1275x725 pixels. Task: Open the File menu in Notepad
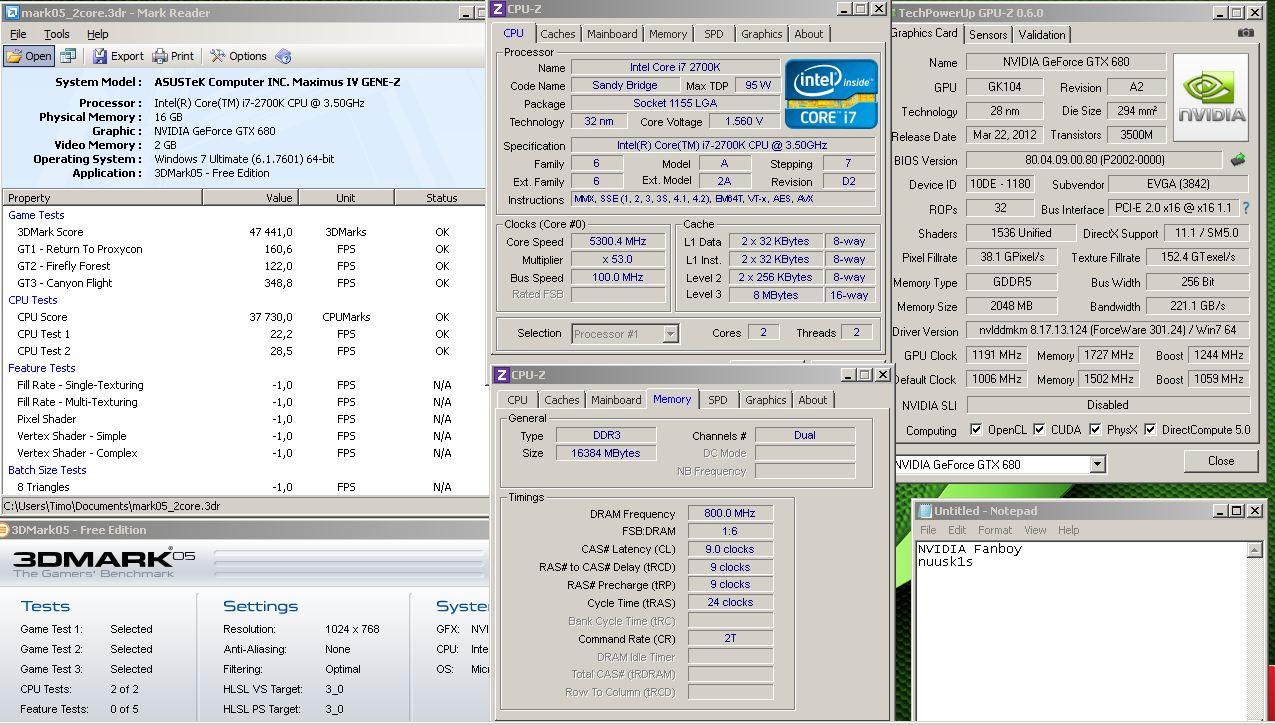pos(928,530)
